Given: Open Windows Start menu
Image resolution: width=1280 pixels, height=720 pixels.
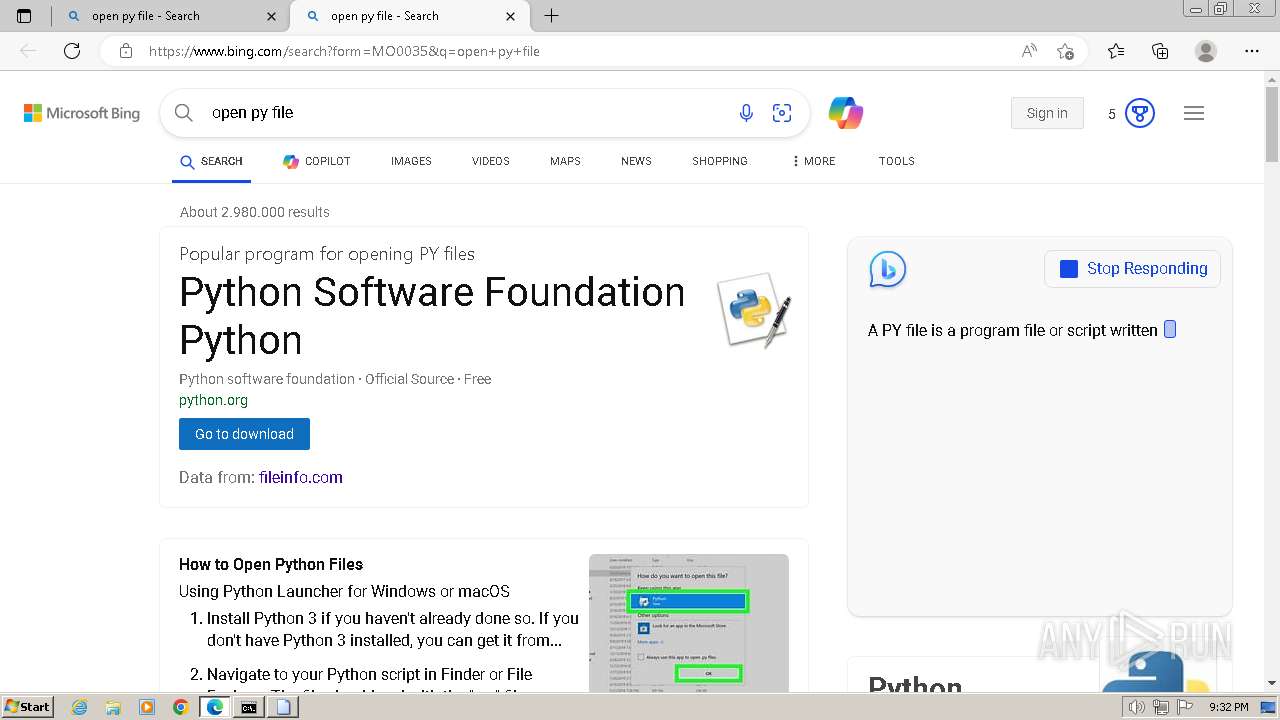Looking at the screenshot, I should [x=28, y=707].
